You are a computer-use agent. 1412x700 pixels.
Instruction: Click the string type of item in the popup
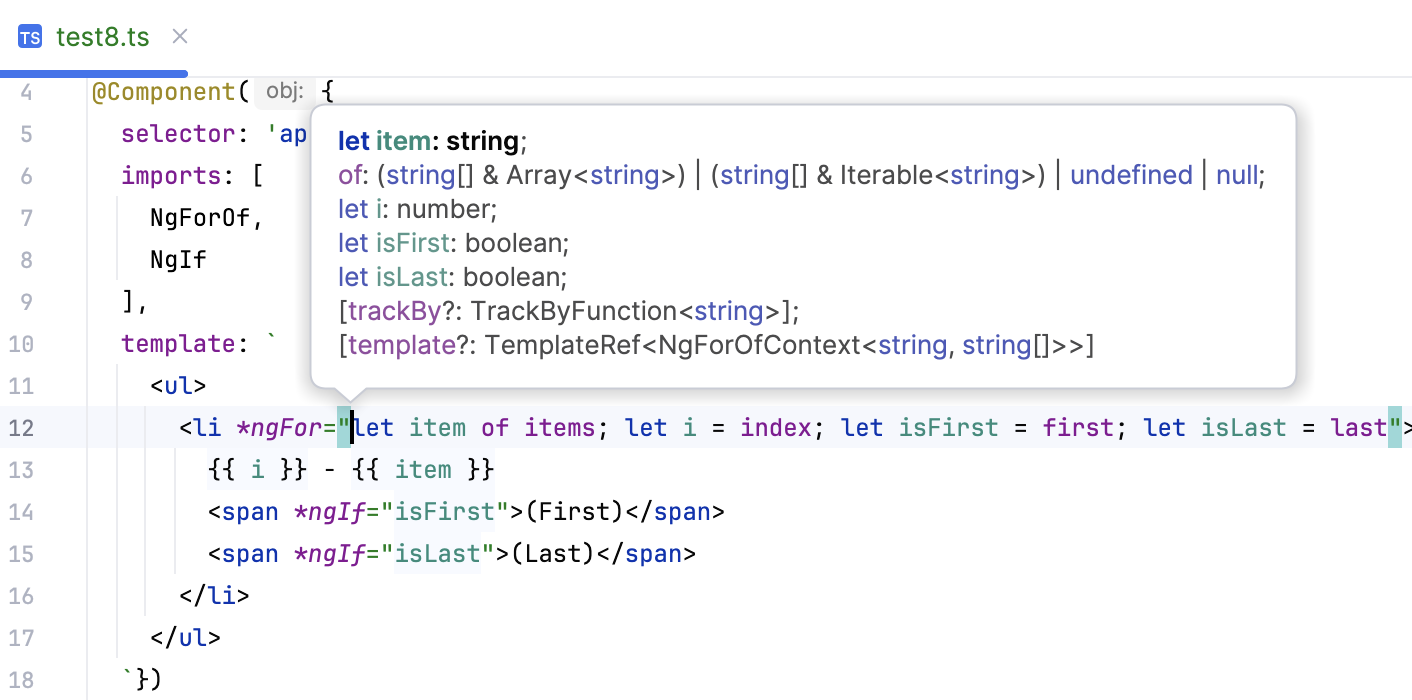483,141
